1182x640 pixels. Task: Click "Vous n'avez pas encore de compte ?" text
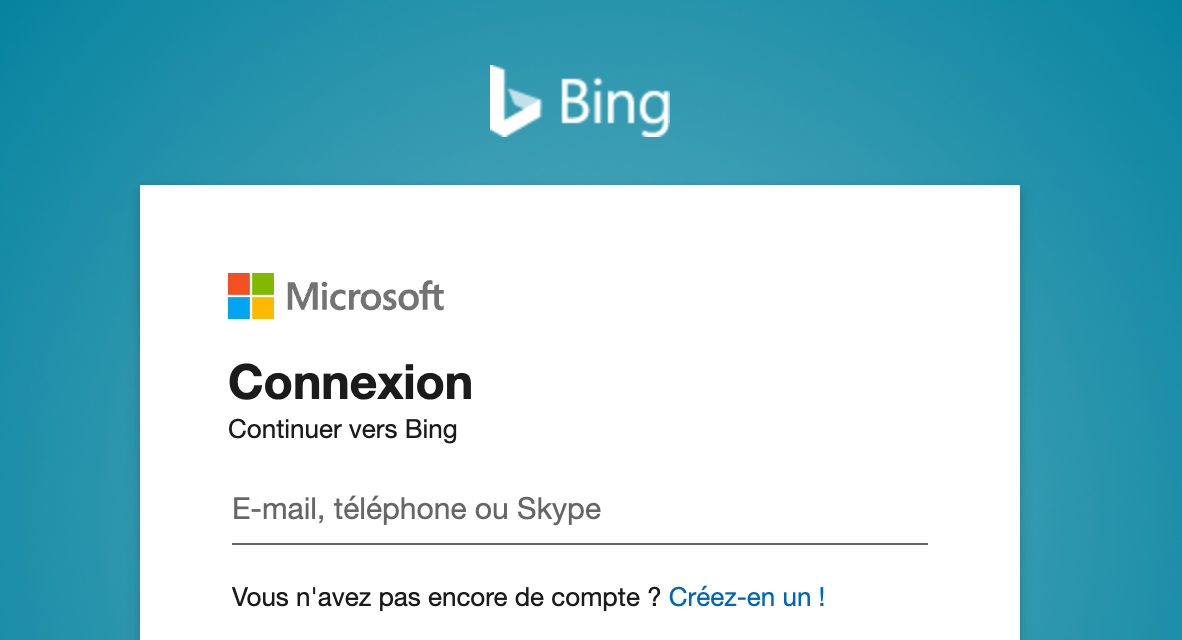point(446,598)
